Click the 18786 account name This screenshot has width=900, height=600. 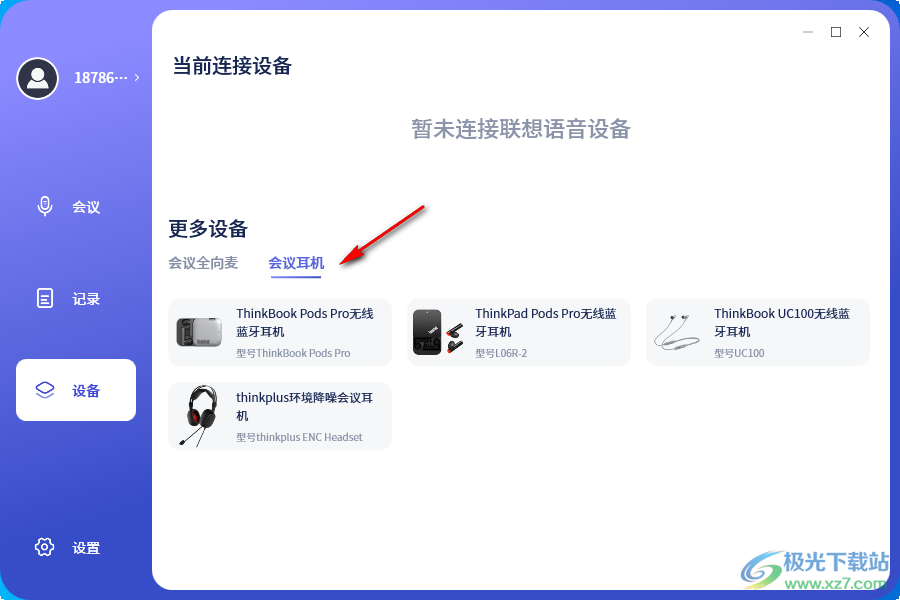point(100,78)
